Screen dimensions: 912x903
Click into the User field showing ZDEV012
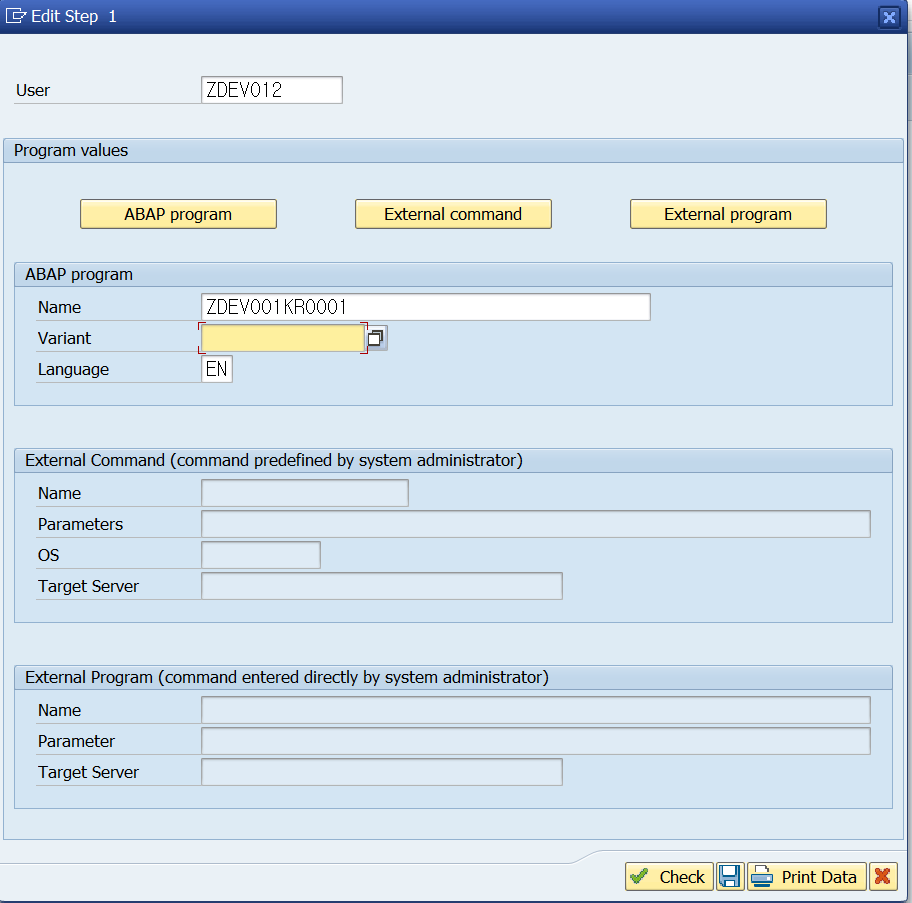click(271, 90)
